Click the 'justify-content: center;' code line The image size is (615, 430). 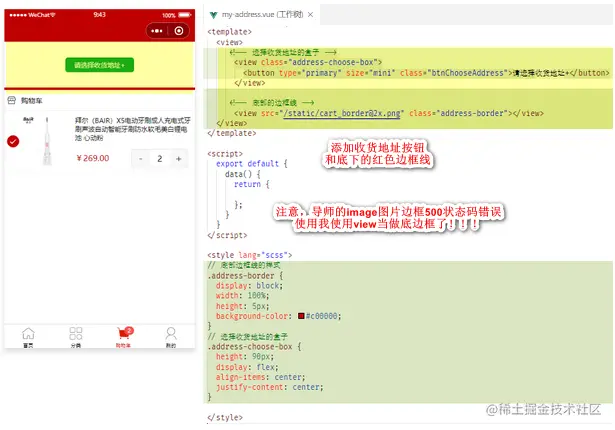tap(269, 387)
